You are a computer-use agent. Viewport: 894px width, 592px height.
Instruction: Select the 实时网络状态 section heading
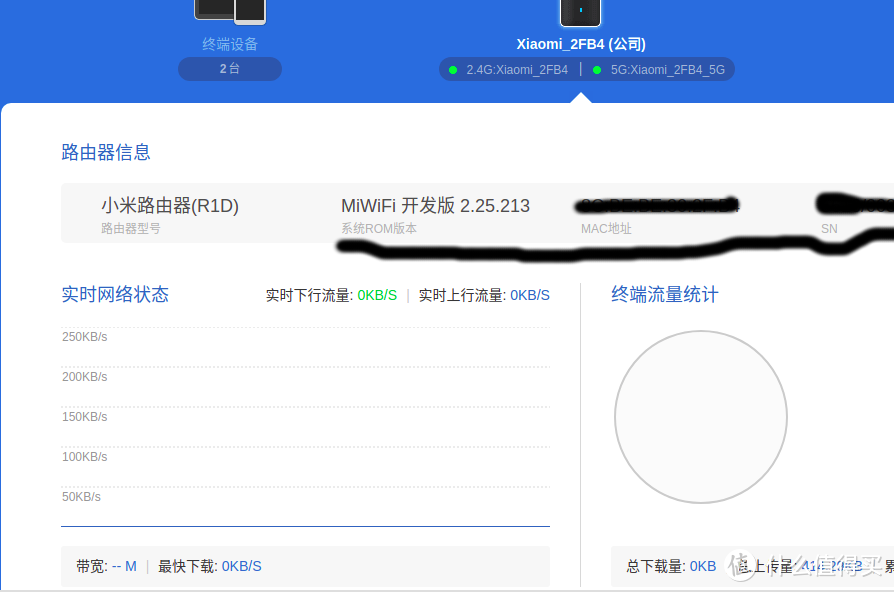pyautogui.click(x=115, y=295)
